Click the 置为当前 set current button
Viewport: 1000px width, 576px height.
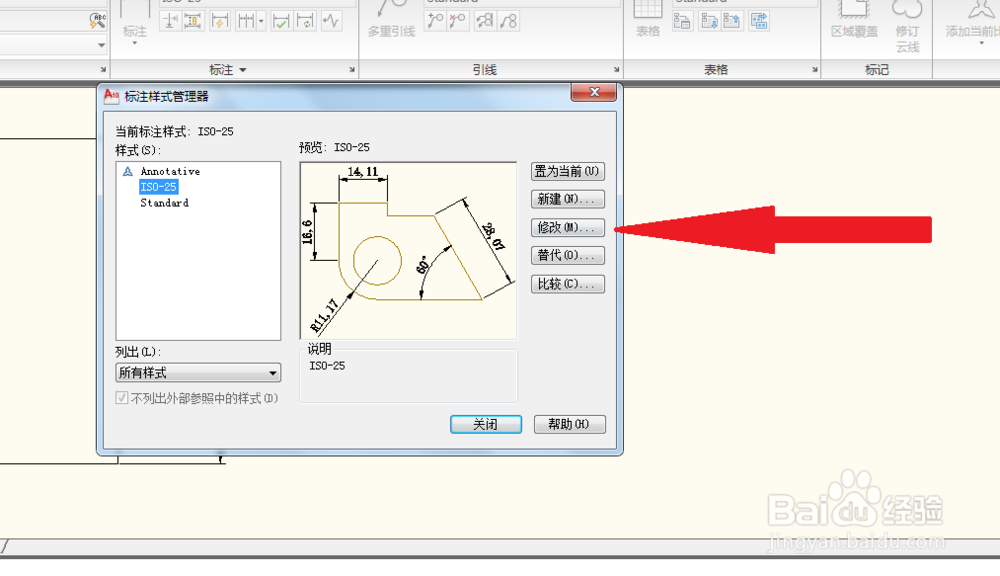[x=568, y=171]
